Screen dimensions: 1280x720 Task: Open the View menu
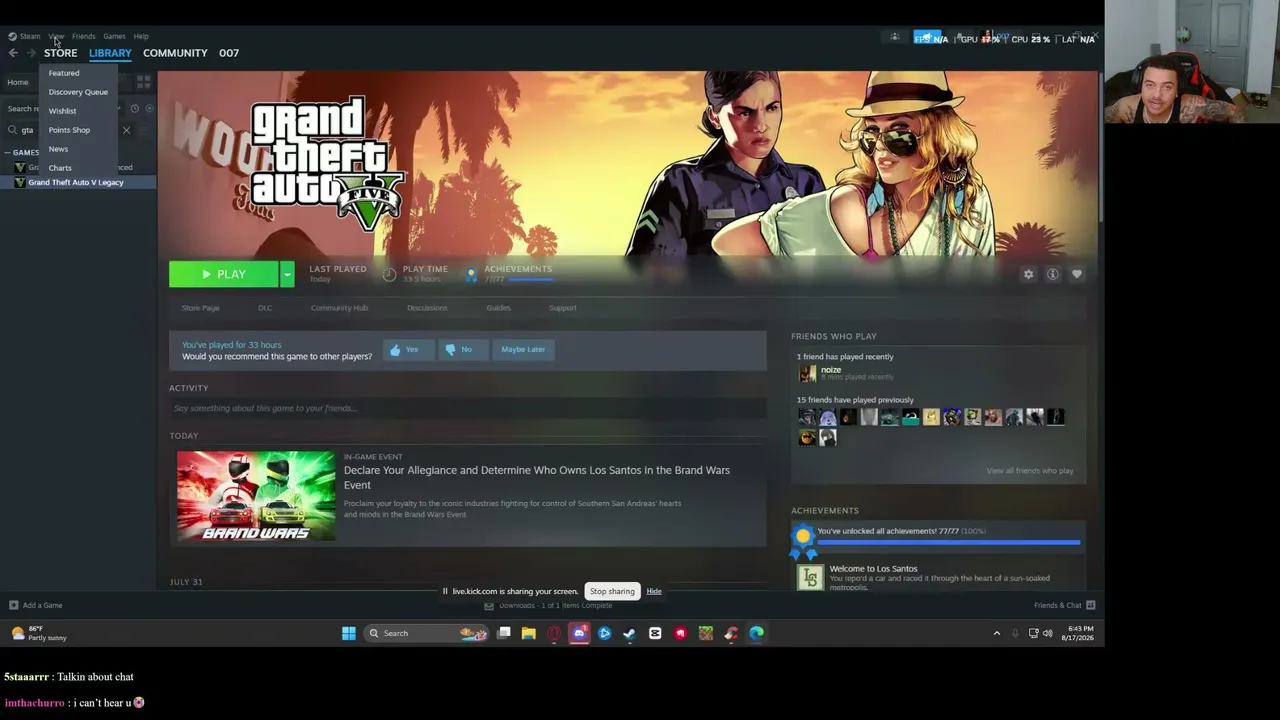tap(56, 37)
